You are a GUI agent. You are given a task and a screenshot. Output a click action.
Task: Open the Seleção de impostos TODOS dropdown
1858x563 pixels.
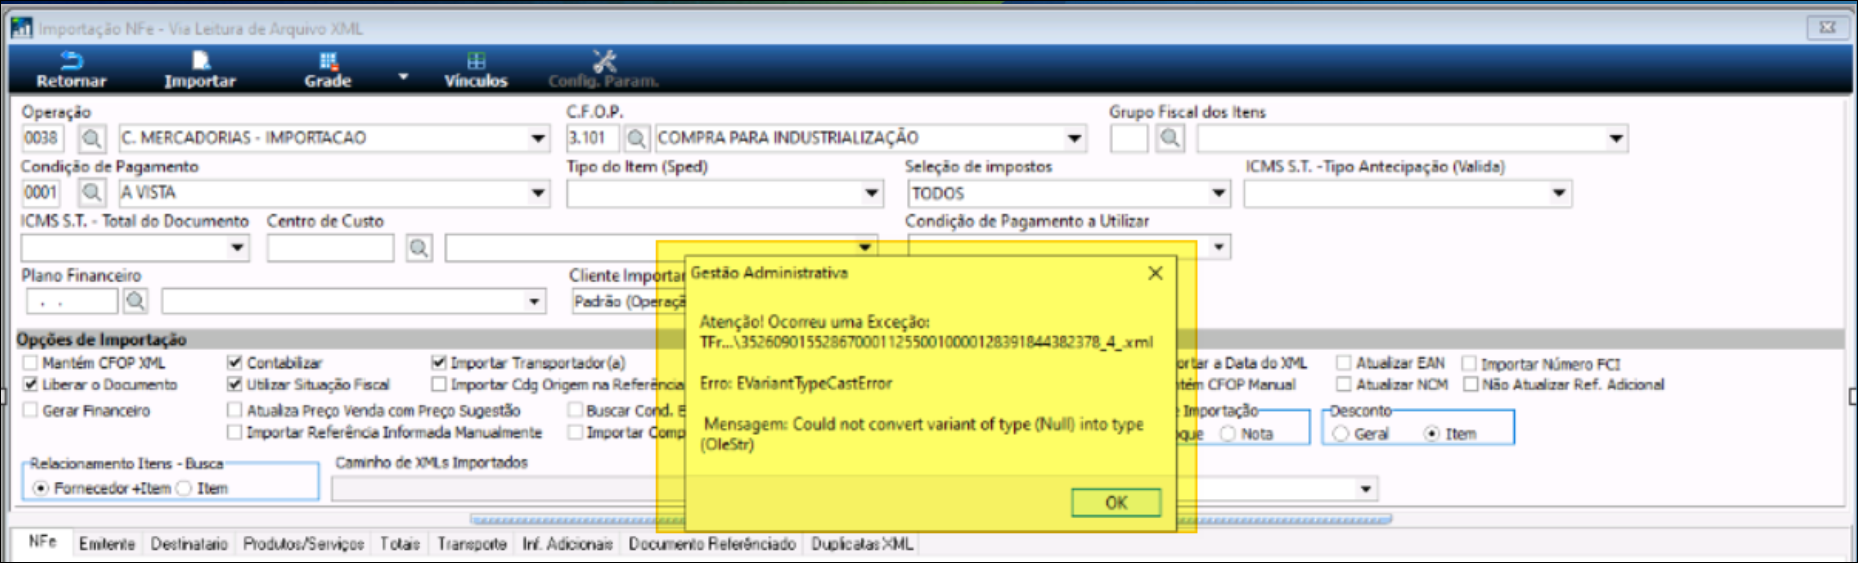pos(1218,193)
